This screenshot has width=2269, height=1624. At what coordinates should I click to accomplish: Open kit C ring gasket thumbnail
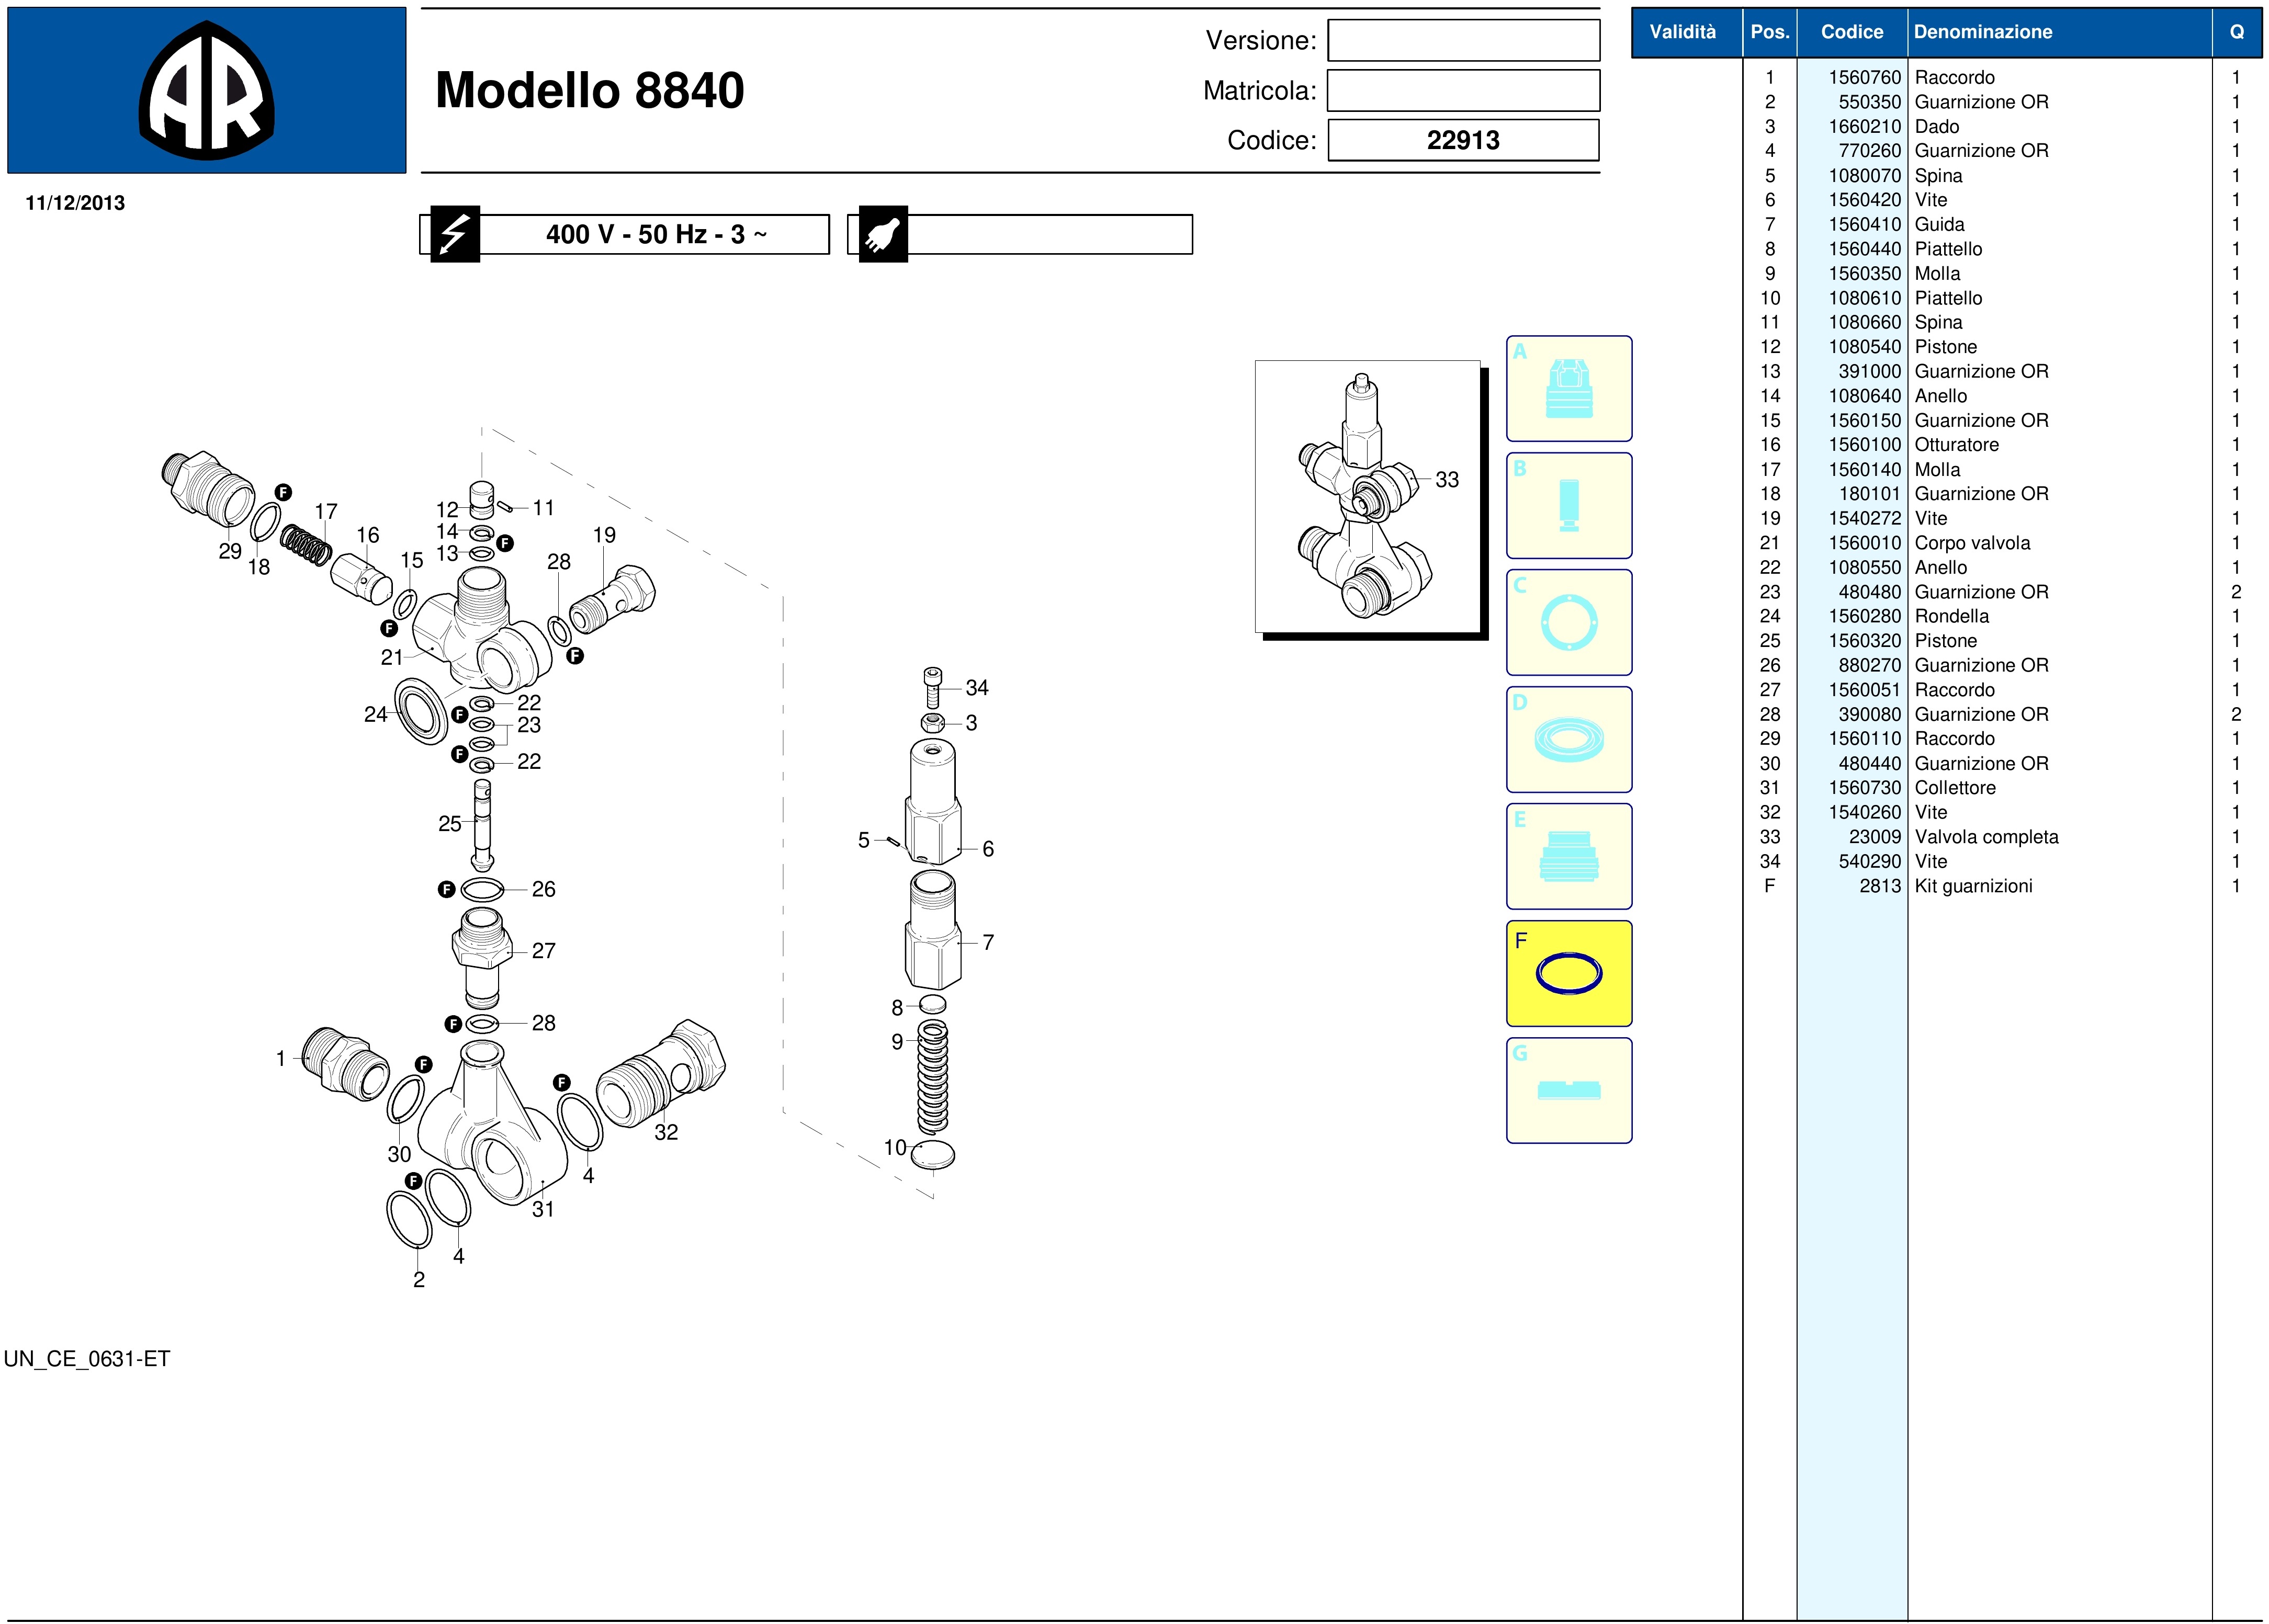click(1568, 622)
